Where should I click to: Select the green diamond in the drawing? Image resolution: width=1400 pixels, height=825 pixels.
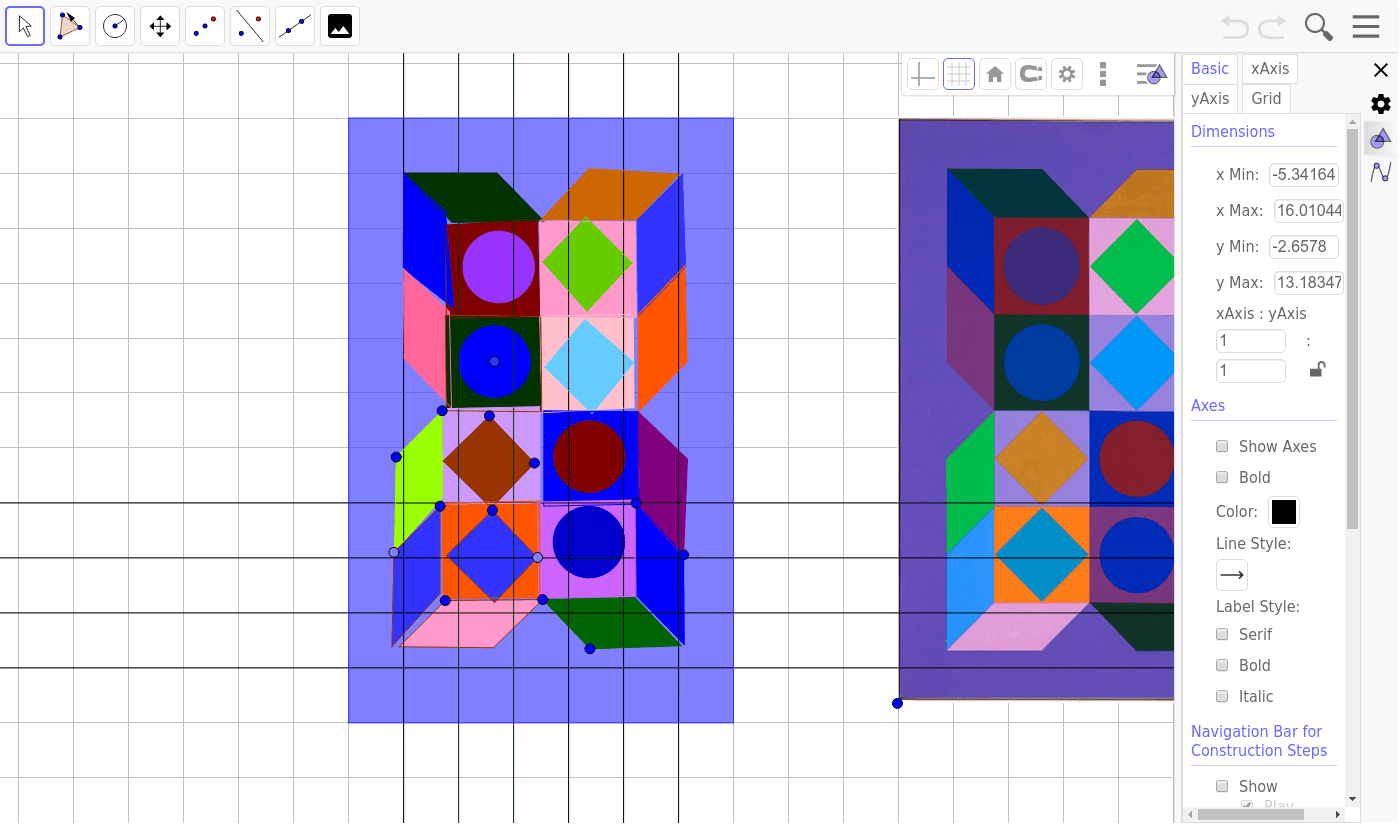588,264
